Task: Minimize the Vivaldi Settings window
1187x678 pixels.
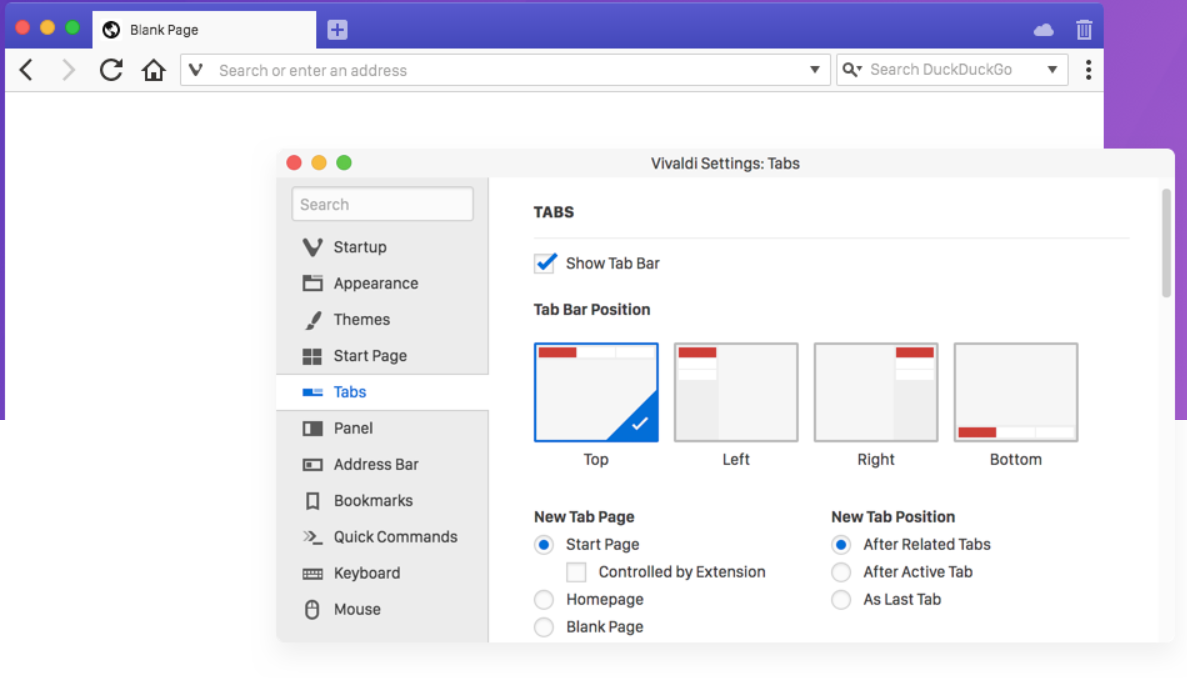Action: pyautogui.click(x=319, y=163)
